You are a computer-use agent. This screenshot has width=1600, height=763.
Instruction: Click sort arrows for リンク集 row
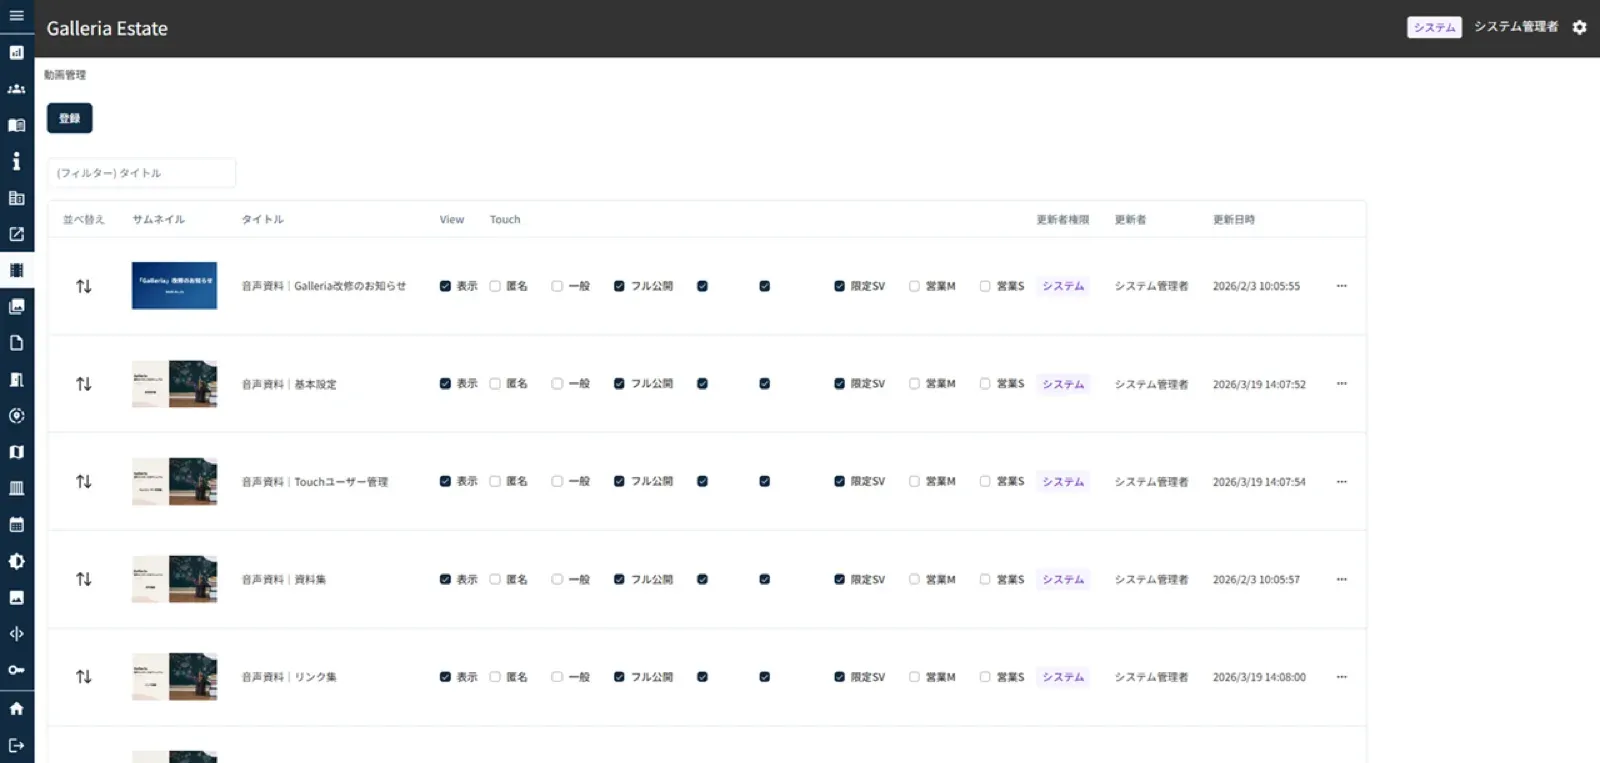tap(84, 677)
